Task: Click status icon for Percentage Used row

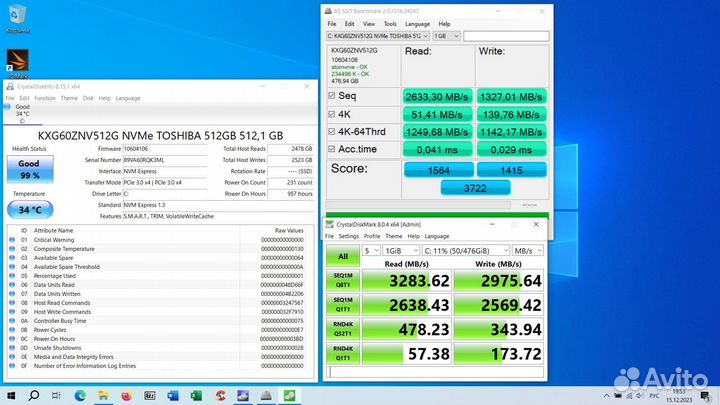Action: [12, 276]
